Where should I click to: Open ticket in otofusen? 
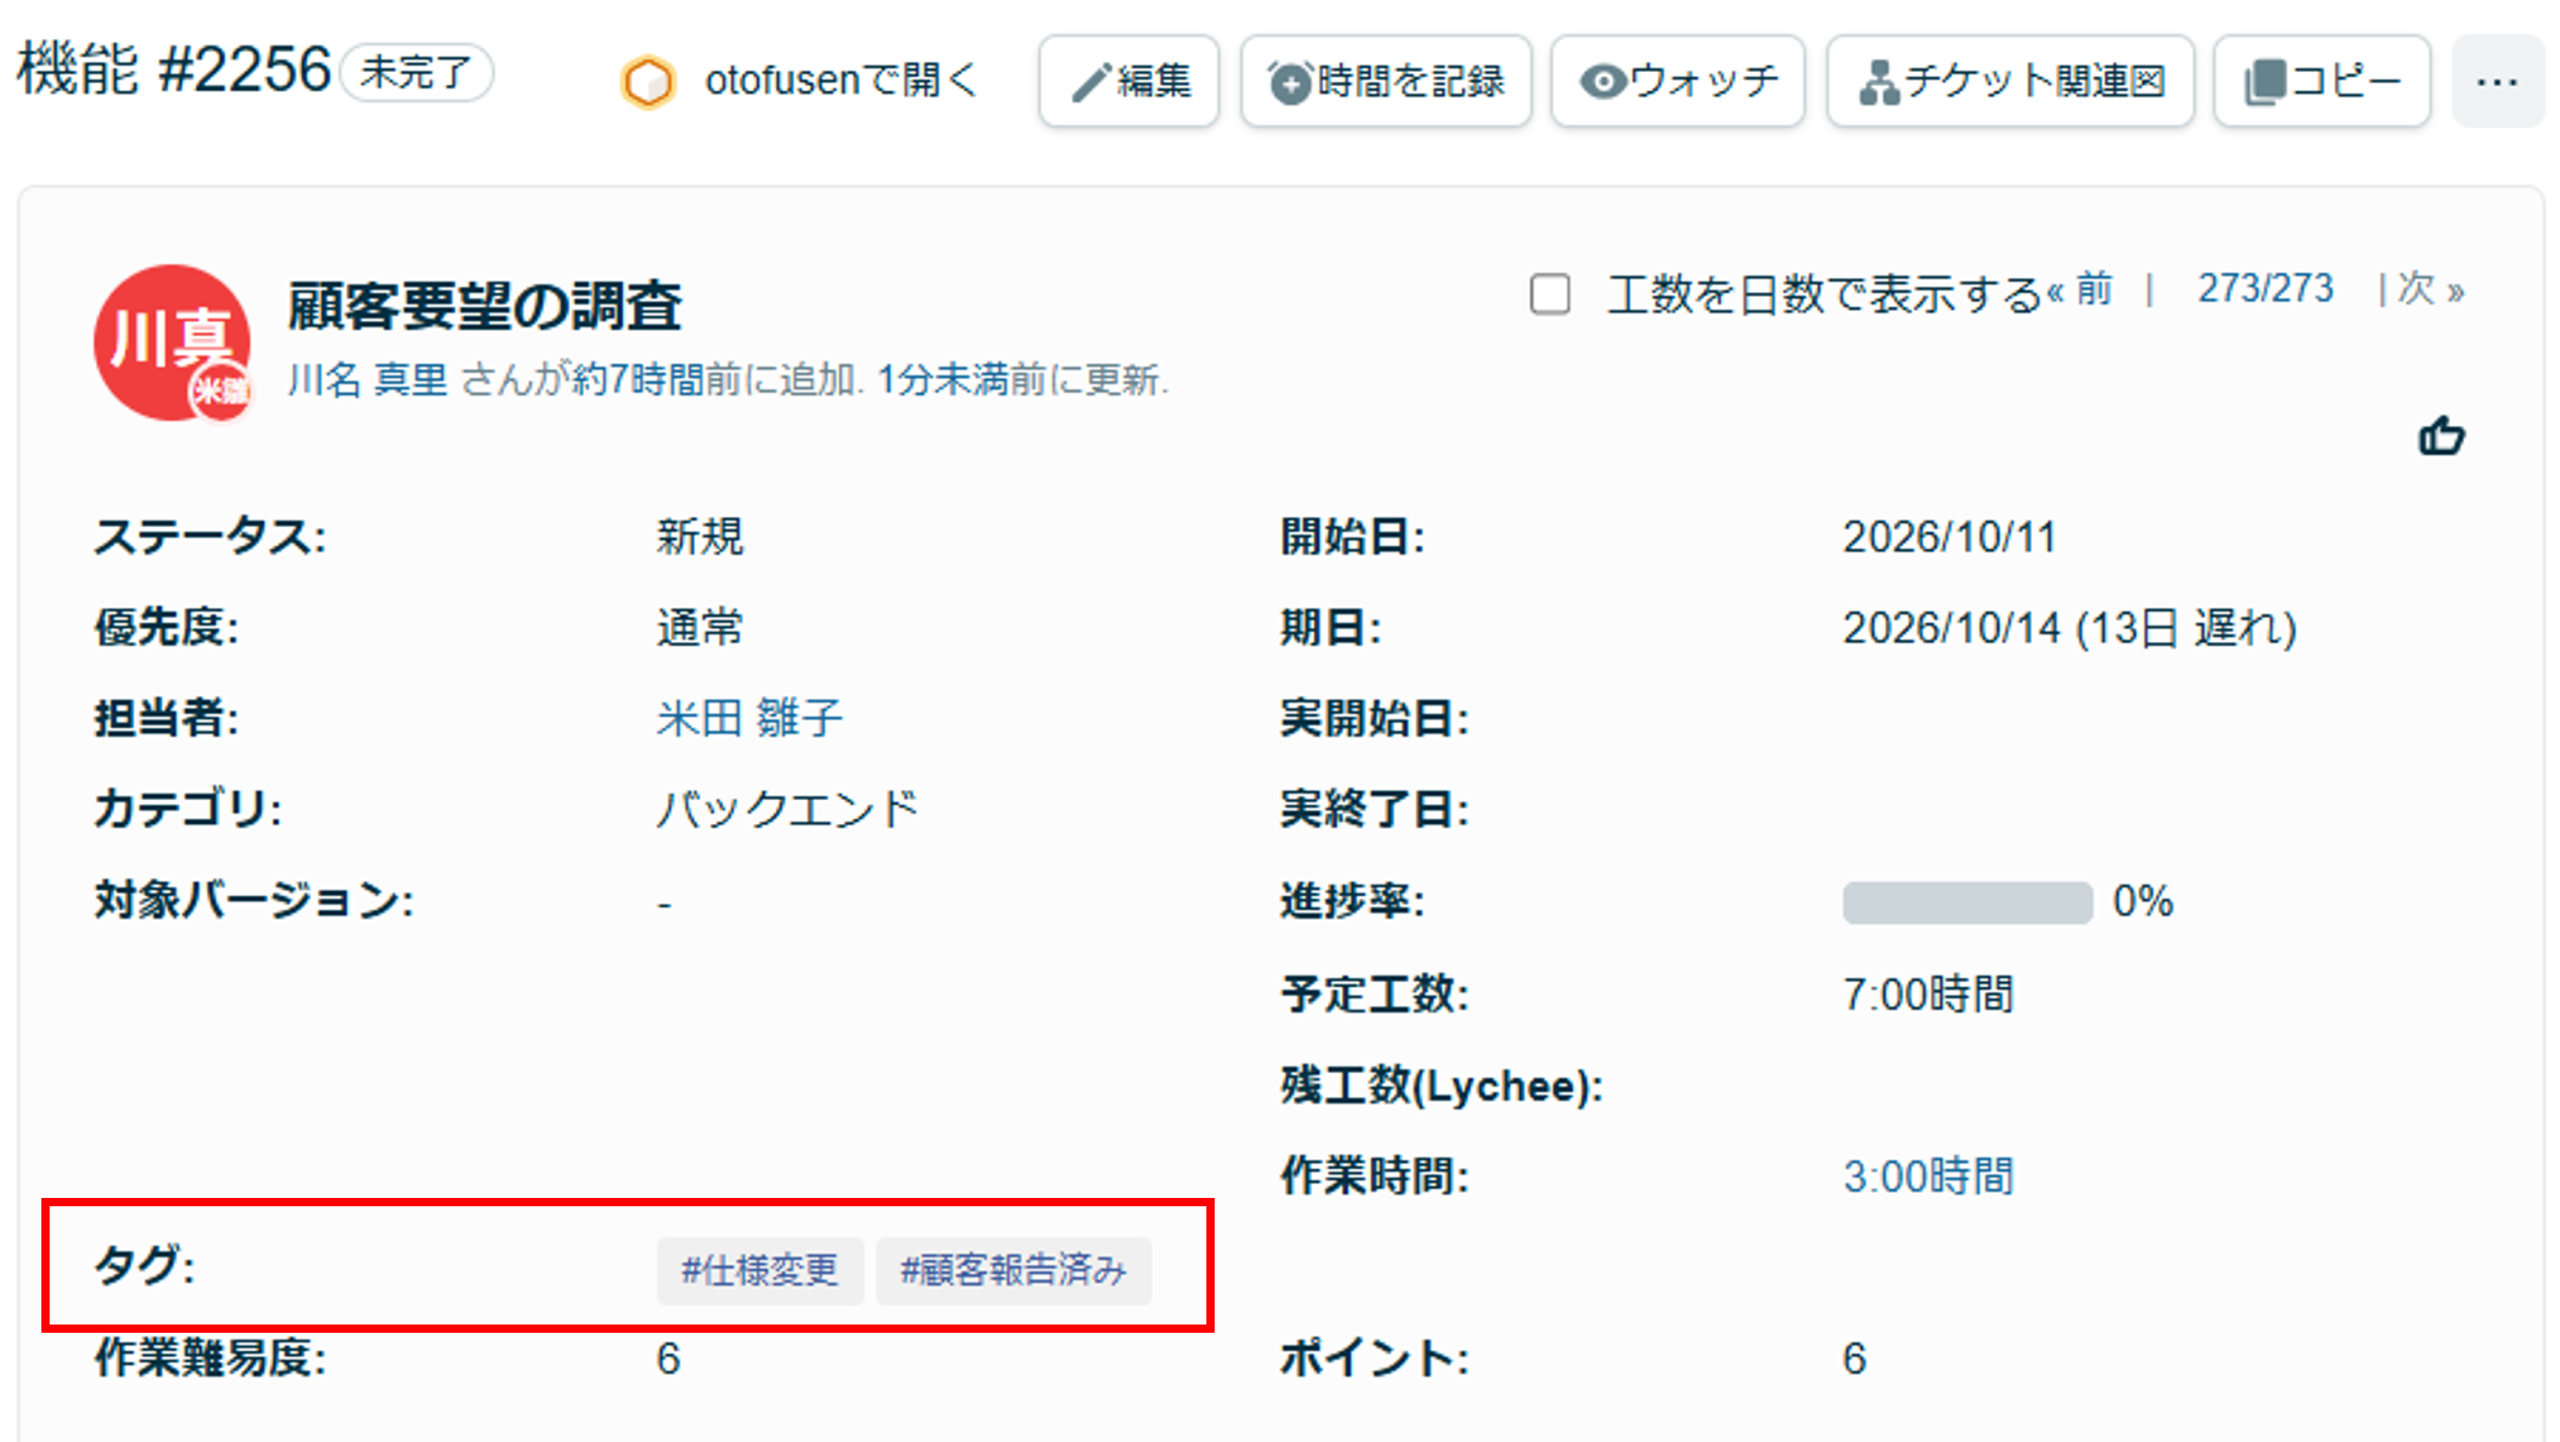(x=798, y=81)
